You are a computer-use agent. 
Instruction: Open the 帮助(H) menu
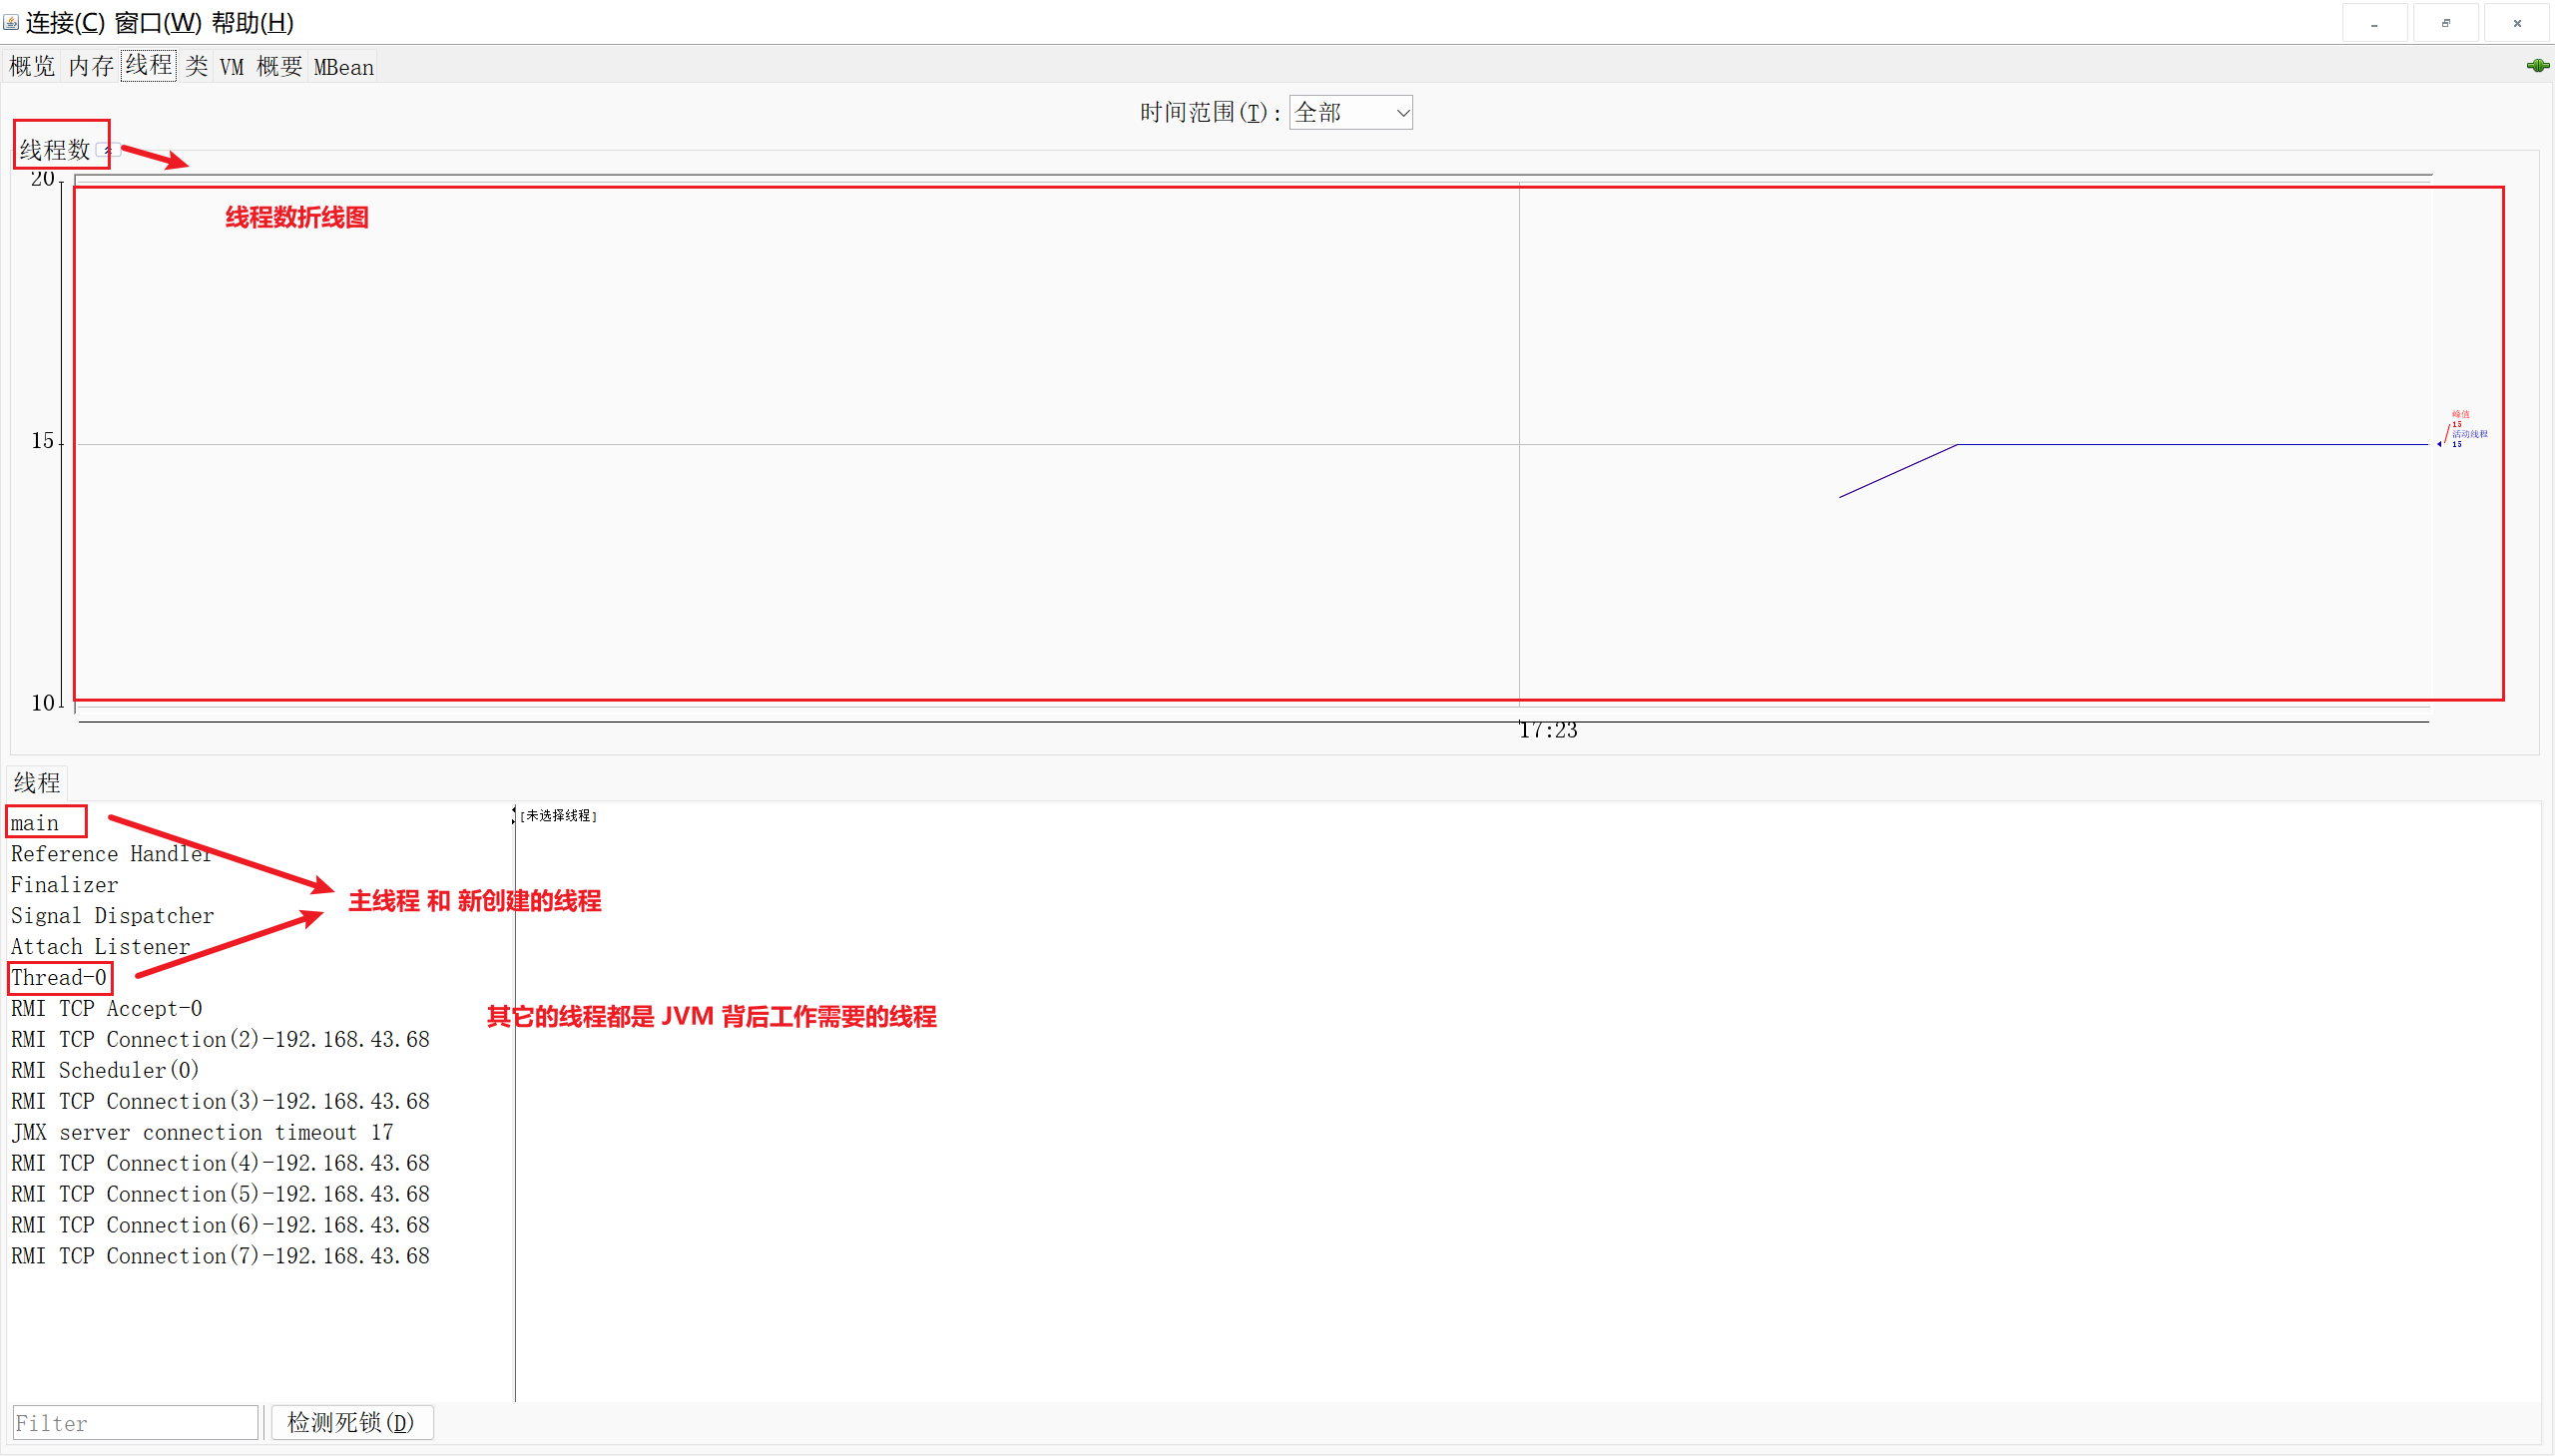[252, 22]
